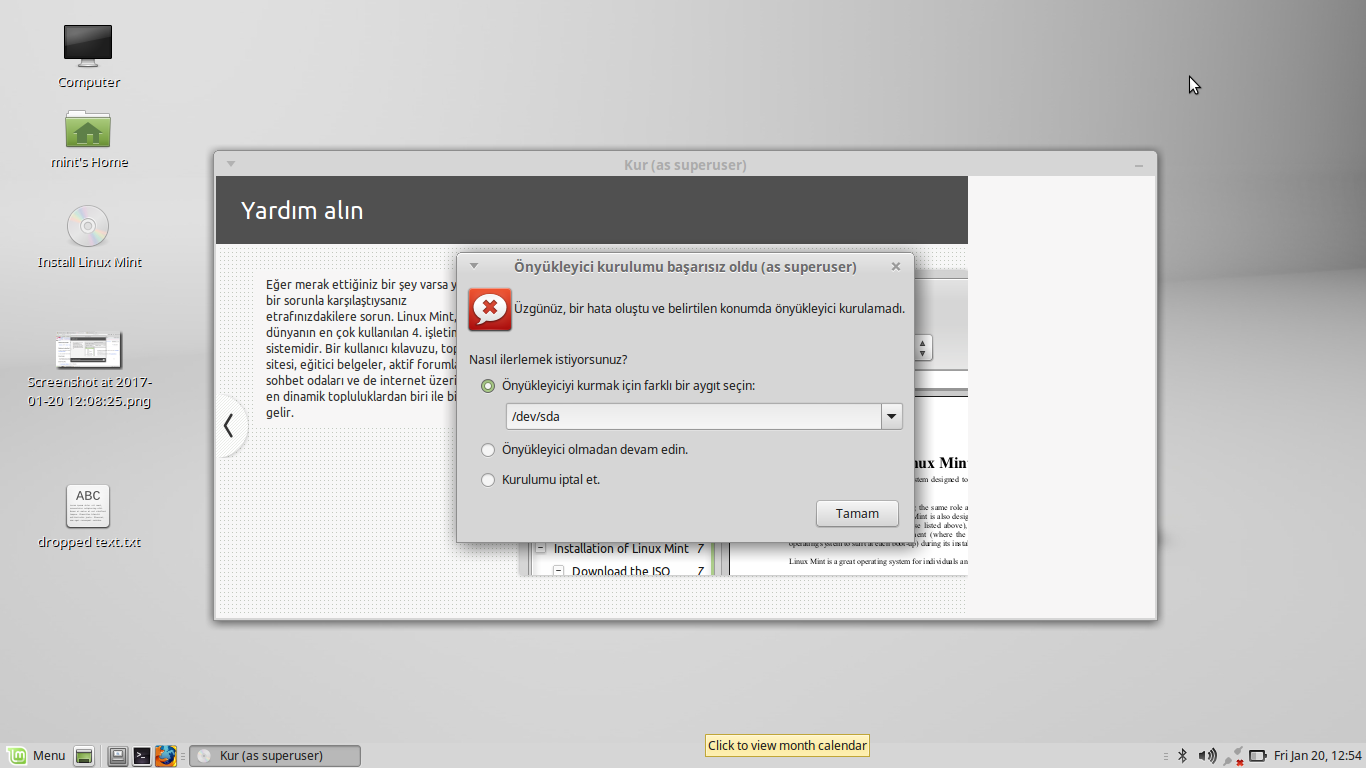Screen dimensions: 1366x768
Task: Click the red error icon in the dialog
Action: [490, 309]
